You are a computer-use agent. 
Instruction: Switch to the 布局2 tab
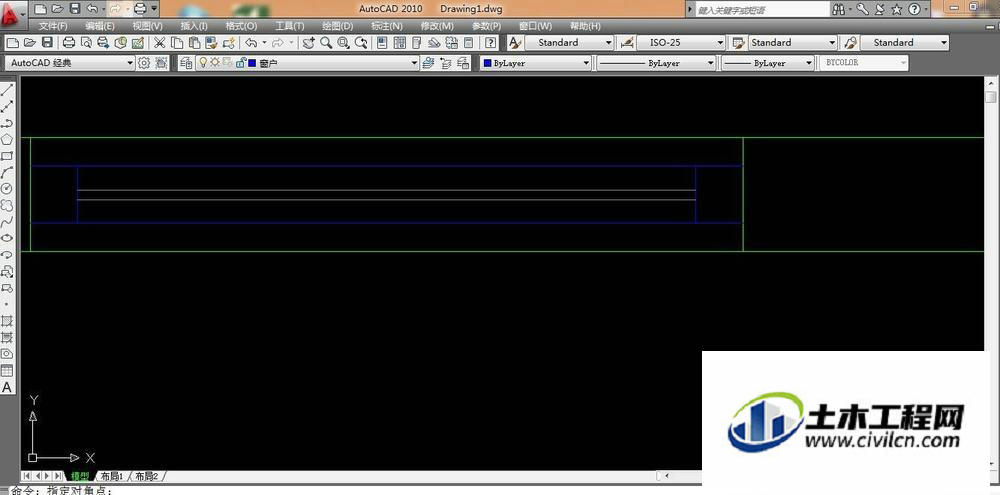point(145,476)
